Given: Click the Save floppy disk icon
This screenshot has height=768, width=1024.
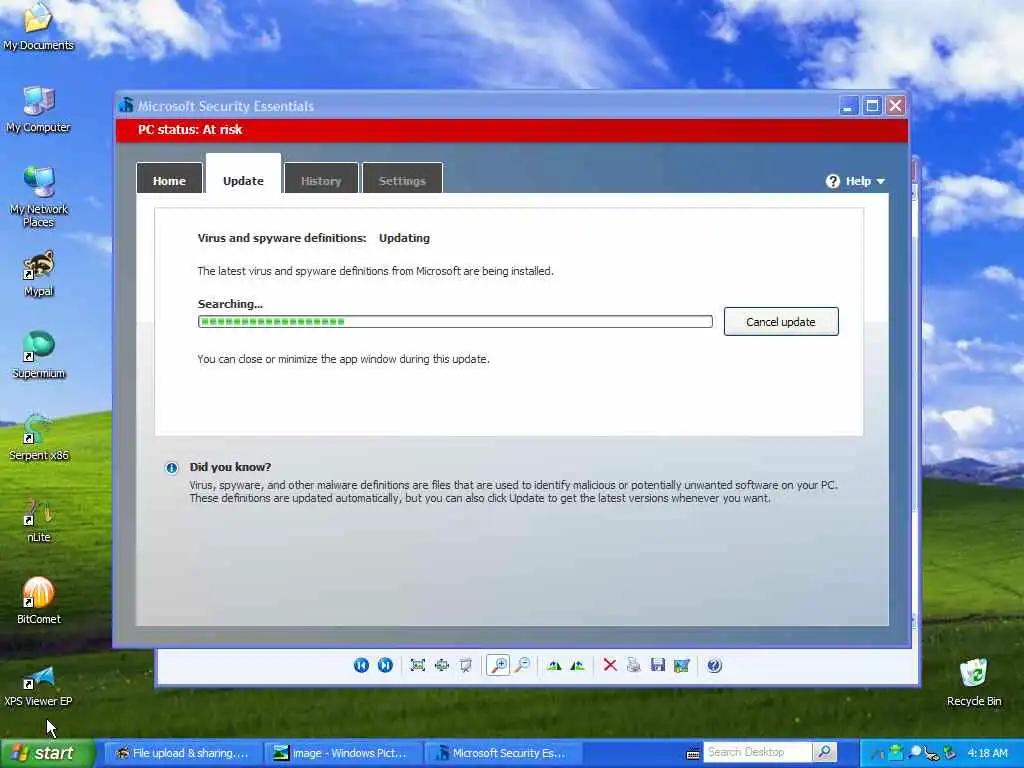Looking at the screenshot, I should point(658,665).
